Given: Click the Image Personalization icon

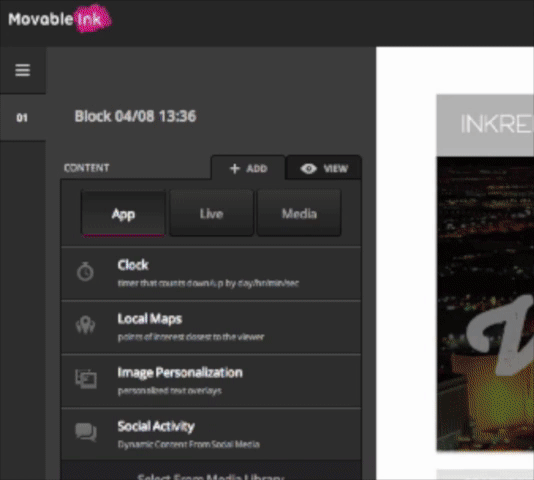Looking at the screenshot, I should tap(86, 379).
